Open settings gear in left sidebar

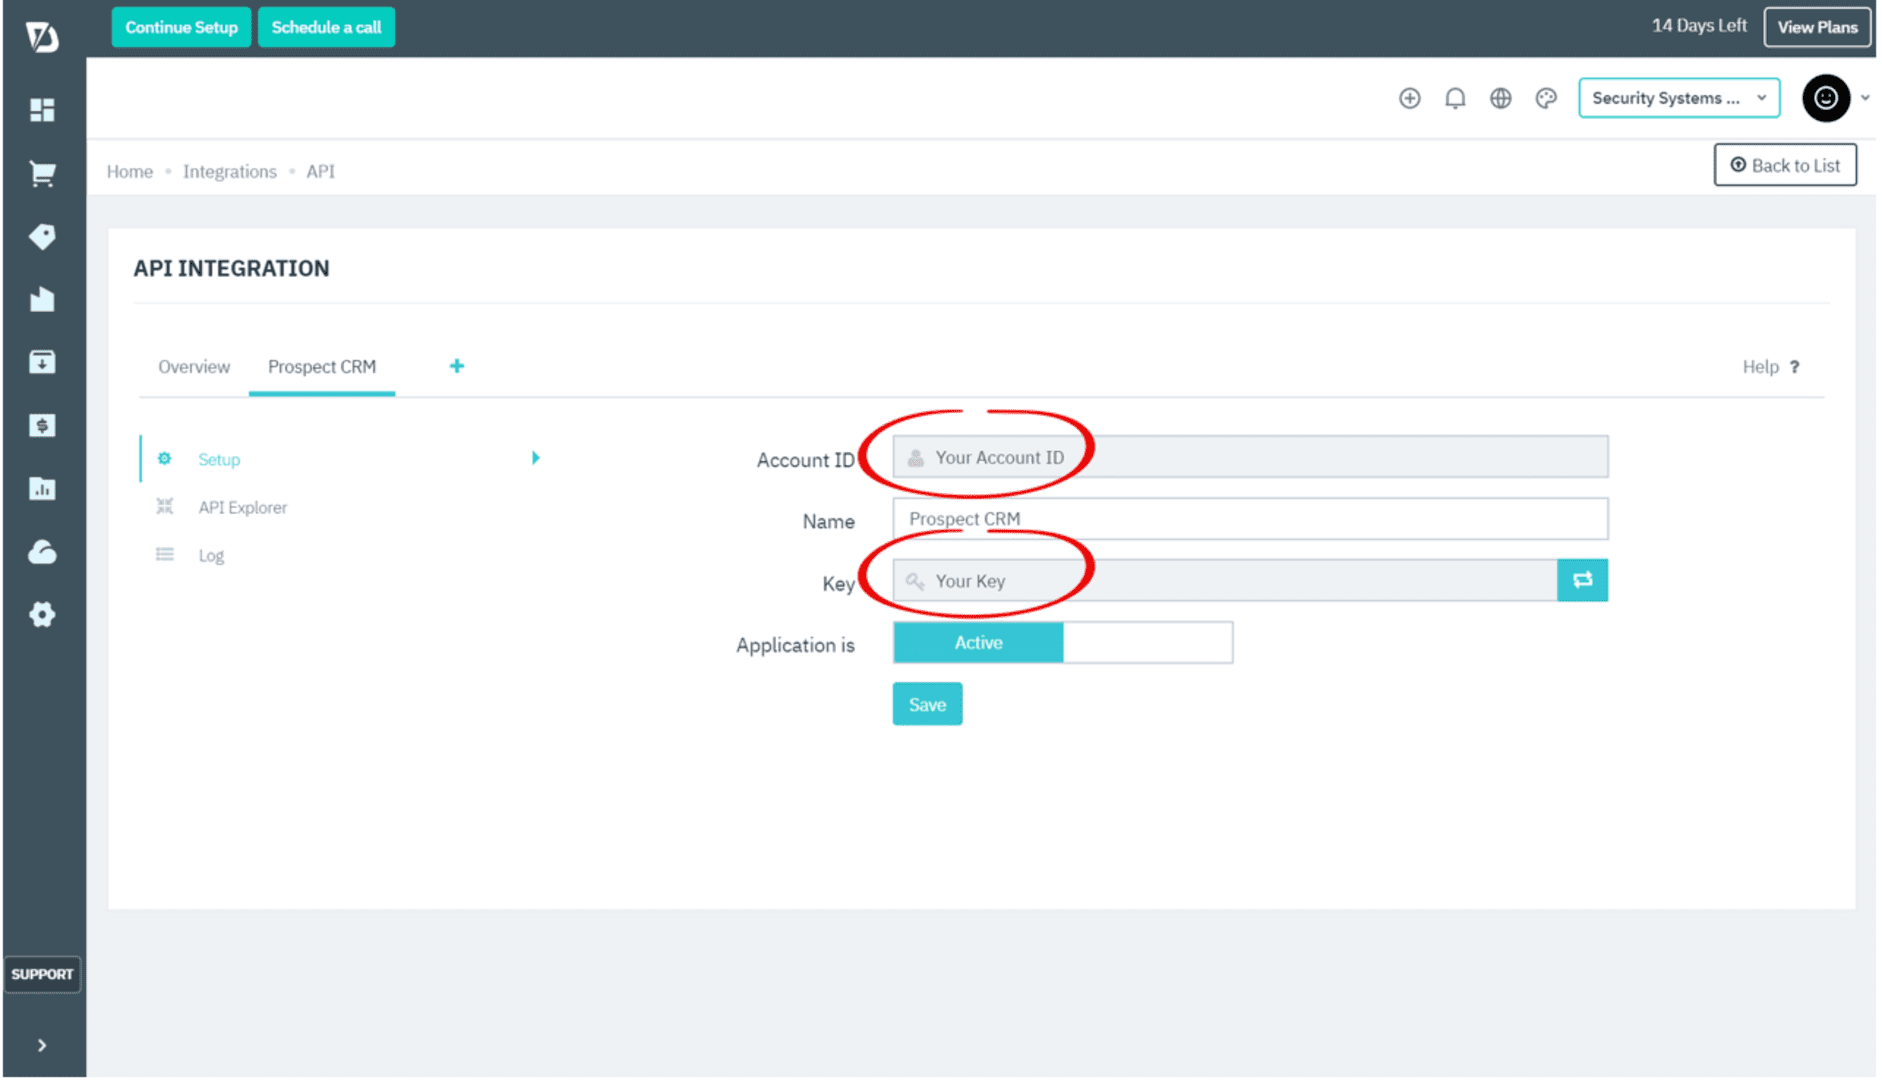pyautogui.click(x=42, y=615)
